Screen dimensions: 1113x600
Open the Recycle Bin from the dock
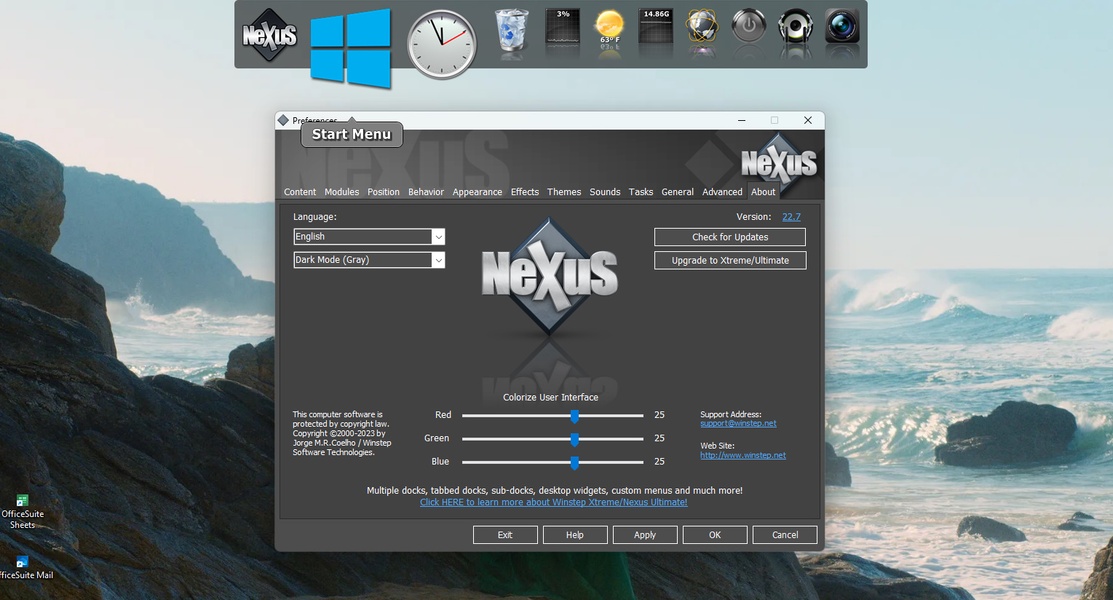coord(512,30)
